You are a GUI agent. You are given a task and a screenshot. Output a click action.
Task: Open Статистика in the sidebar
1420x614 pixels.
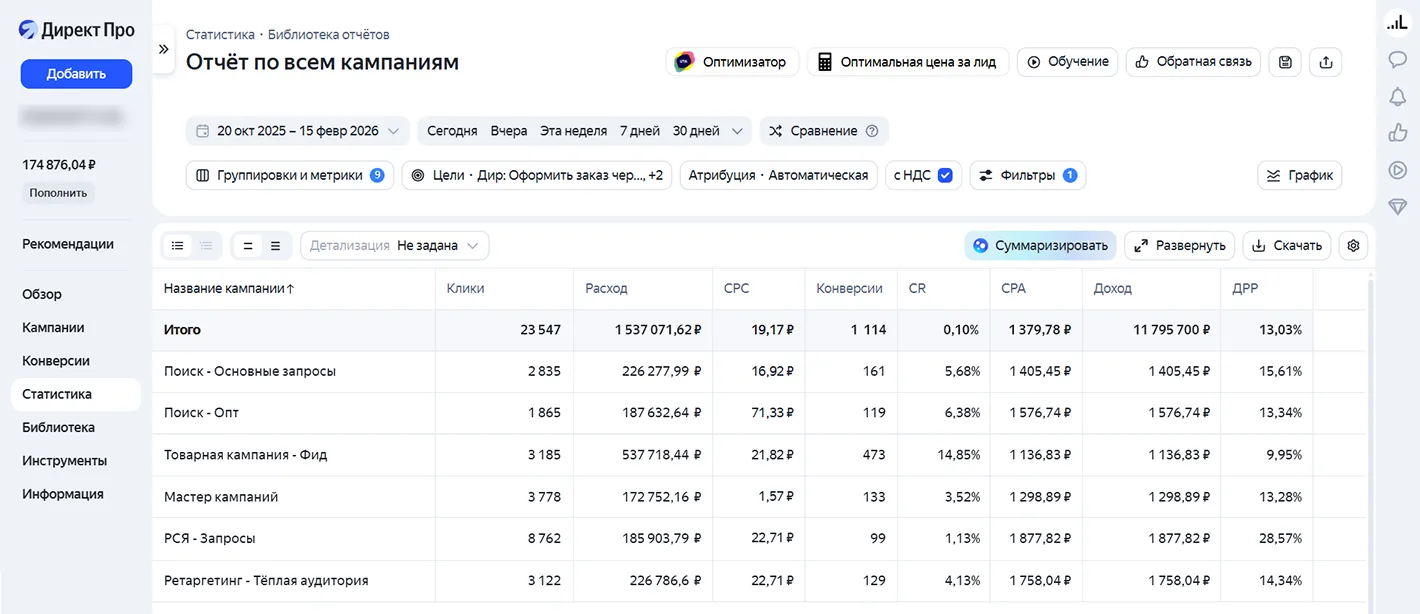[75, 394]
